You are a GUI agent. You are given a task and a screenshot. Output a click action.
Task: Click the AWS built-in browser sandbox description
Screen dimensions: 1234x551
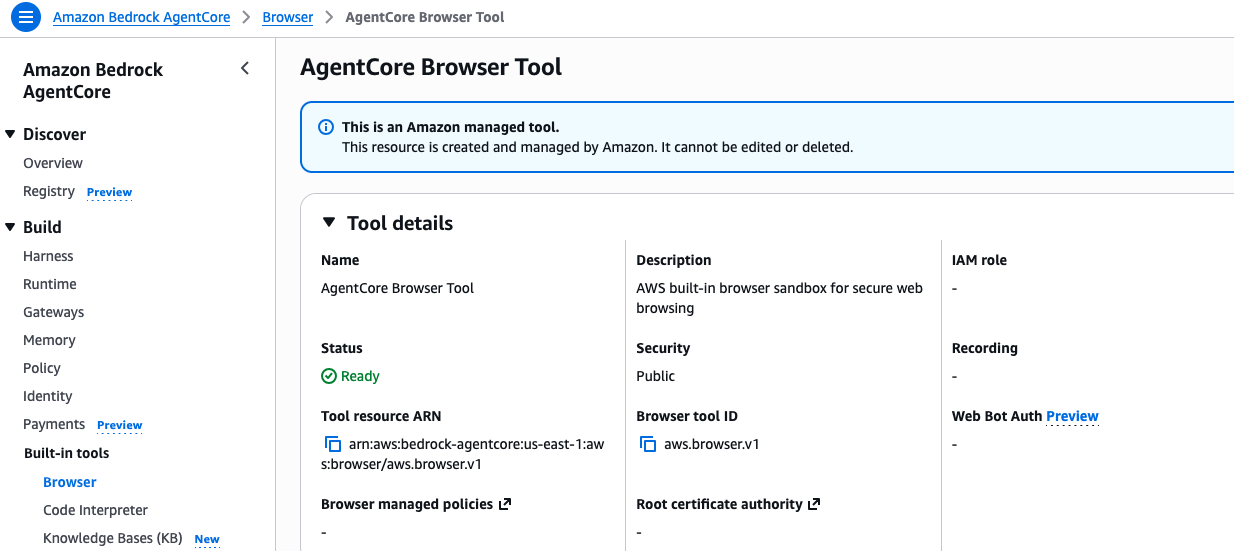click(x=779, y=298)
